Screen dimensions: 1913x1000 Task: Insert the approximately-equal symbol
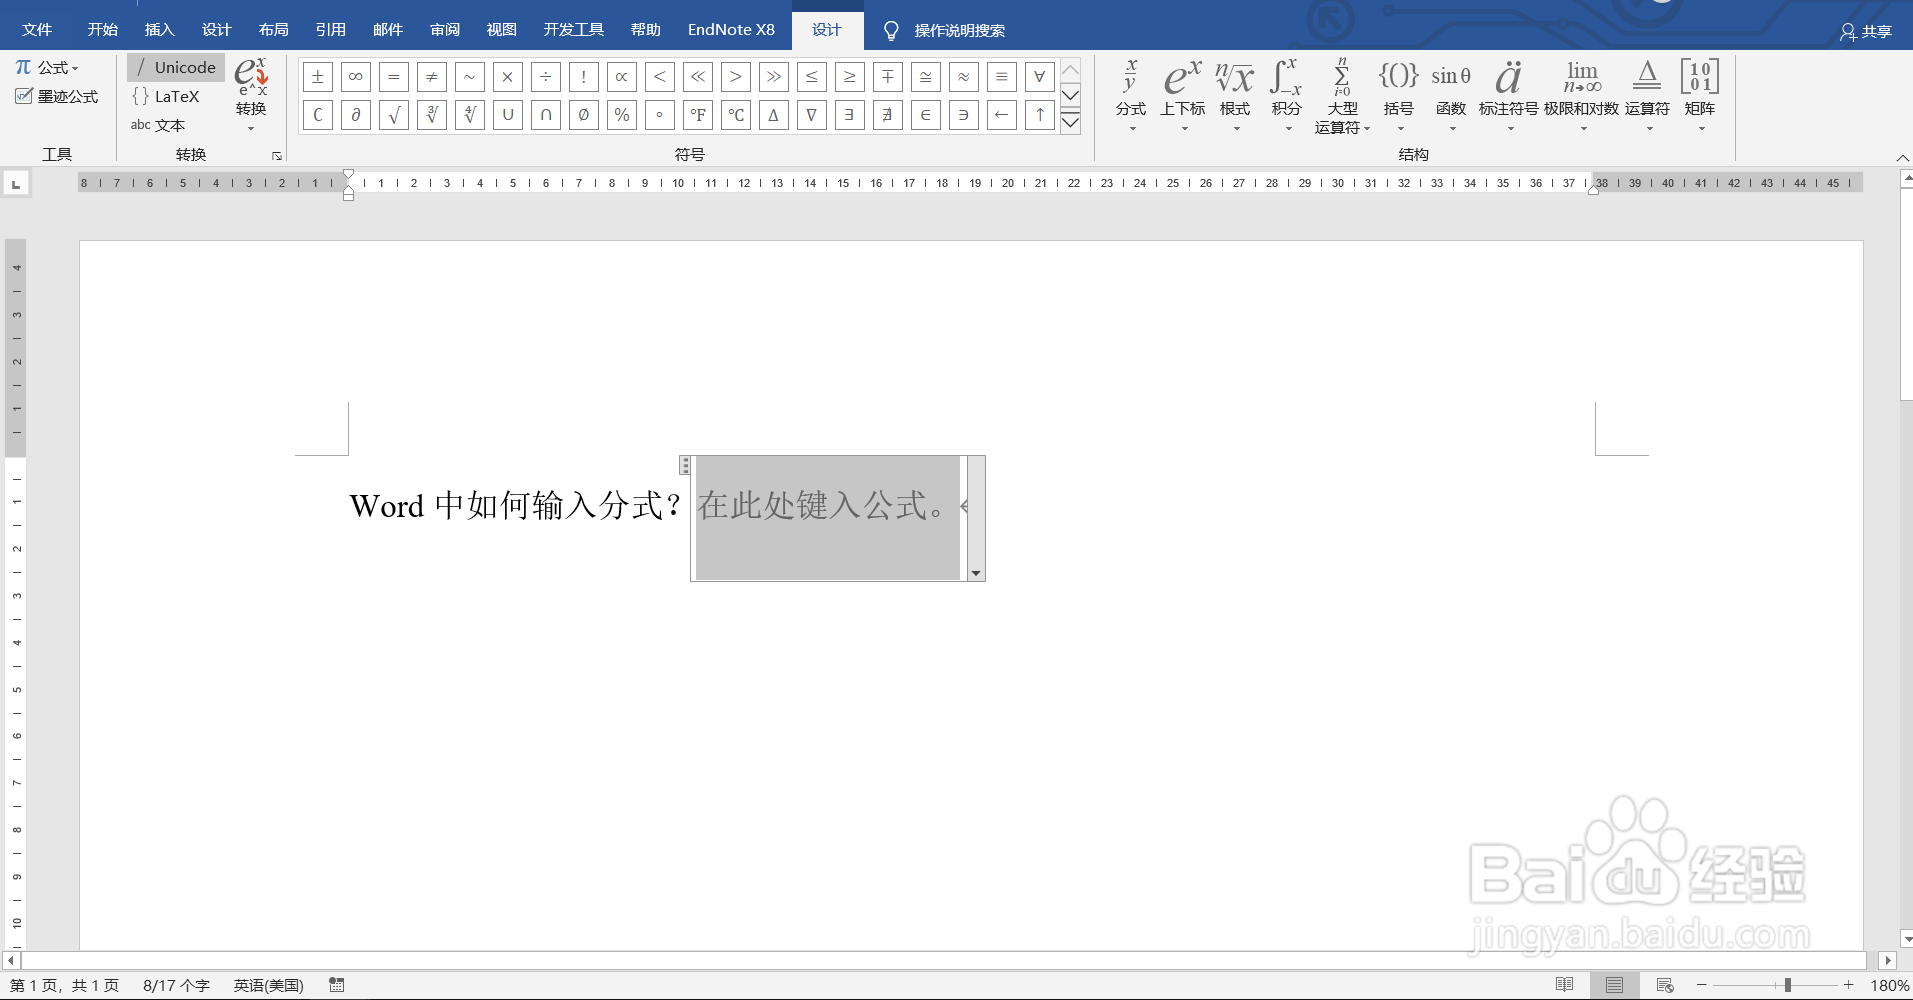[964, 77]
